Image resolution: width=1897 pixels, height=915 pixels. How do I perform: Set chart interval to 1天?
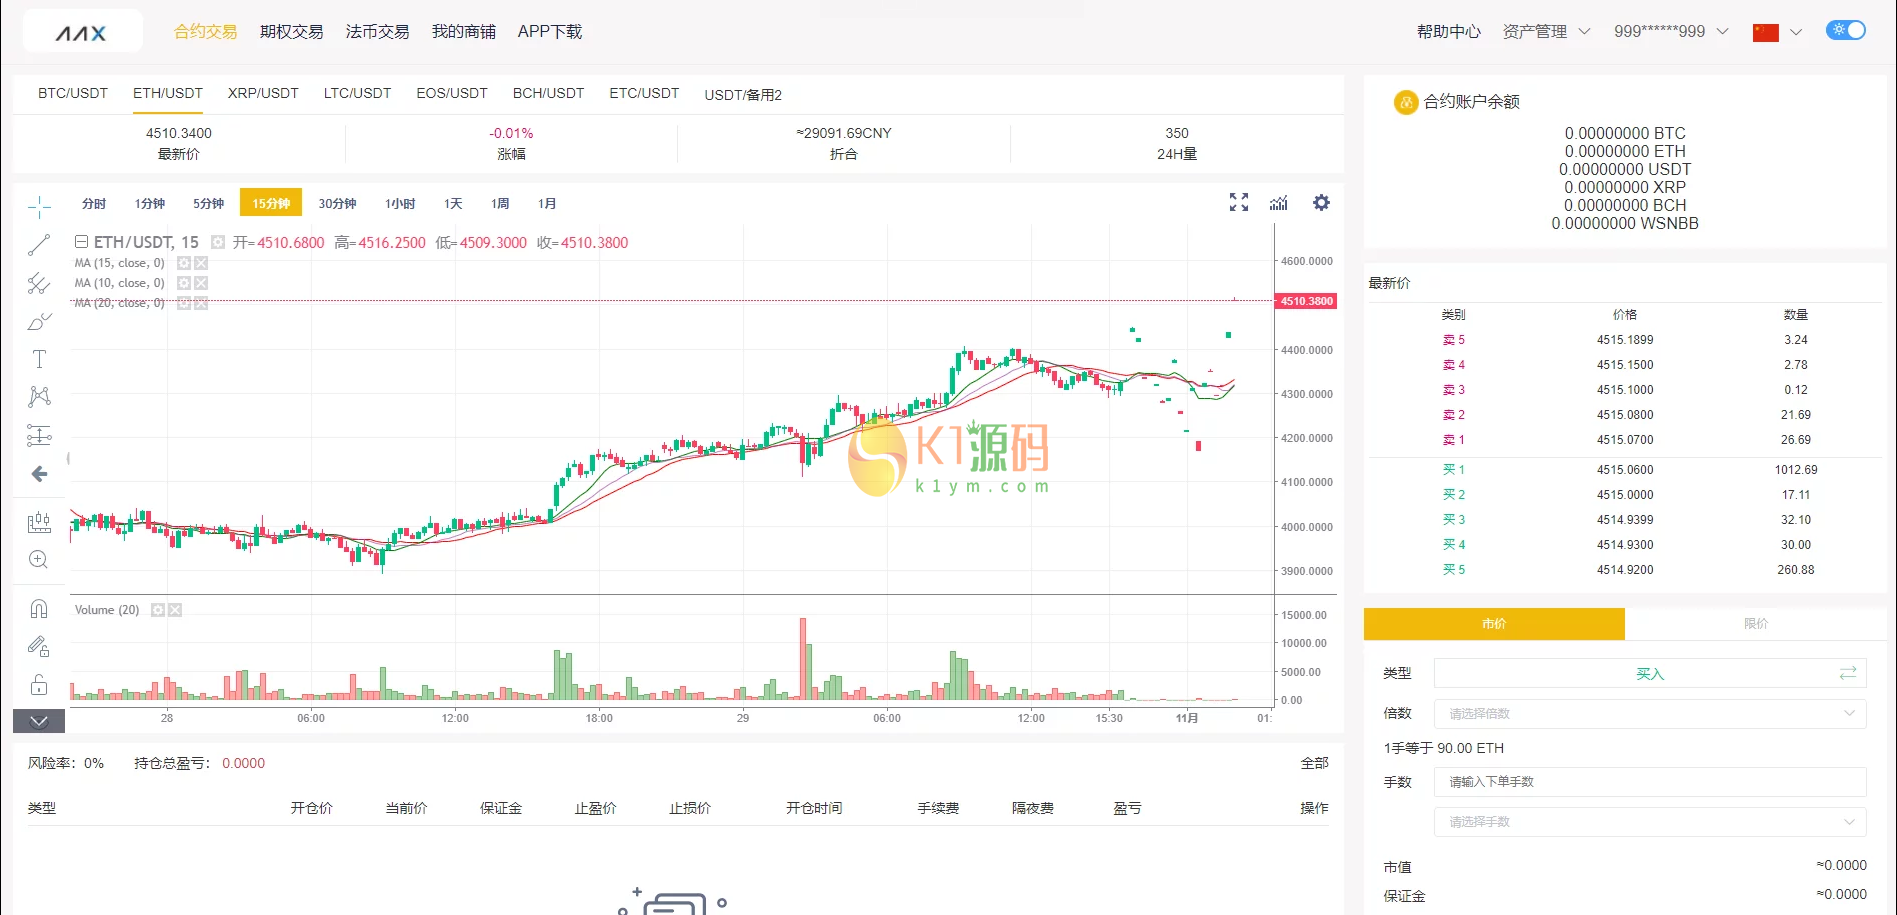453,203
